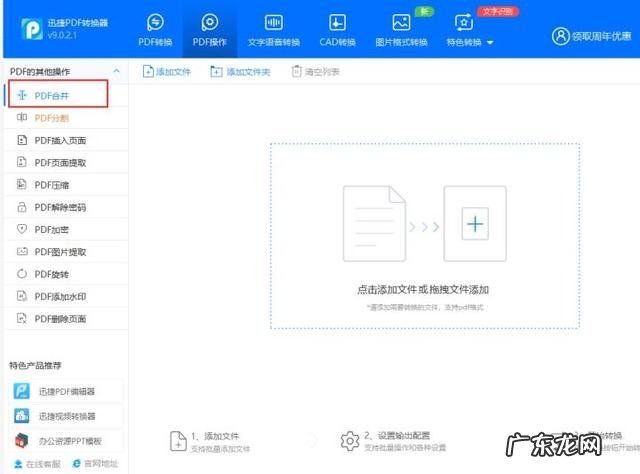This screenshot has height=474, width=640.
Task: Select PDF解除密码 in the sidebar
Action: point(65,207)
